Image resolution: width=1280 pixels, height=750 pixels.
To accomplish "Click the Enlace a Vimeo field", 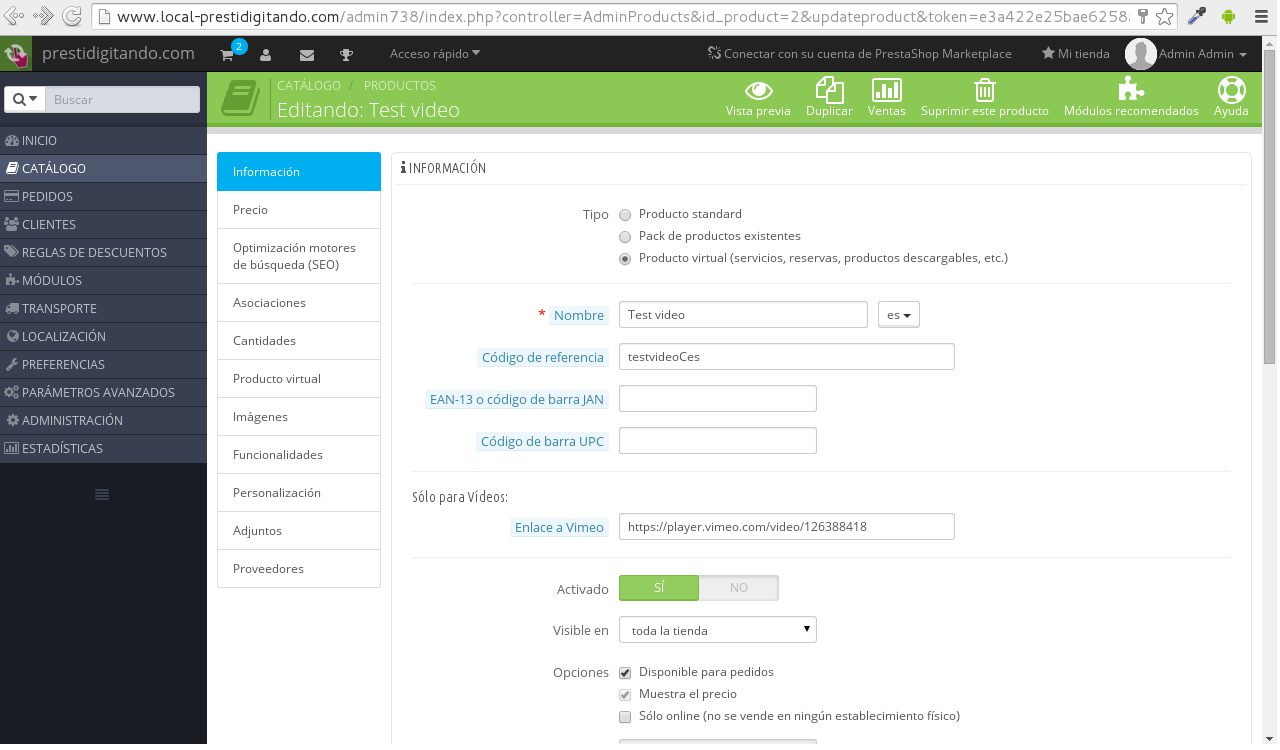I will [787, 526].
